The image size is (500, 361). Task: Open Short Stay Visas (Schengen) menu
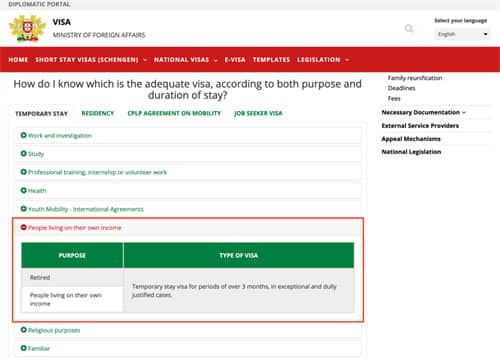[x=91, y=60]
